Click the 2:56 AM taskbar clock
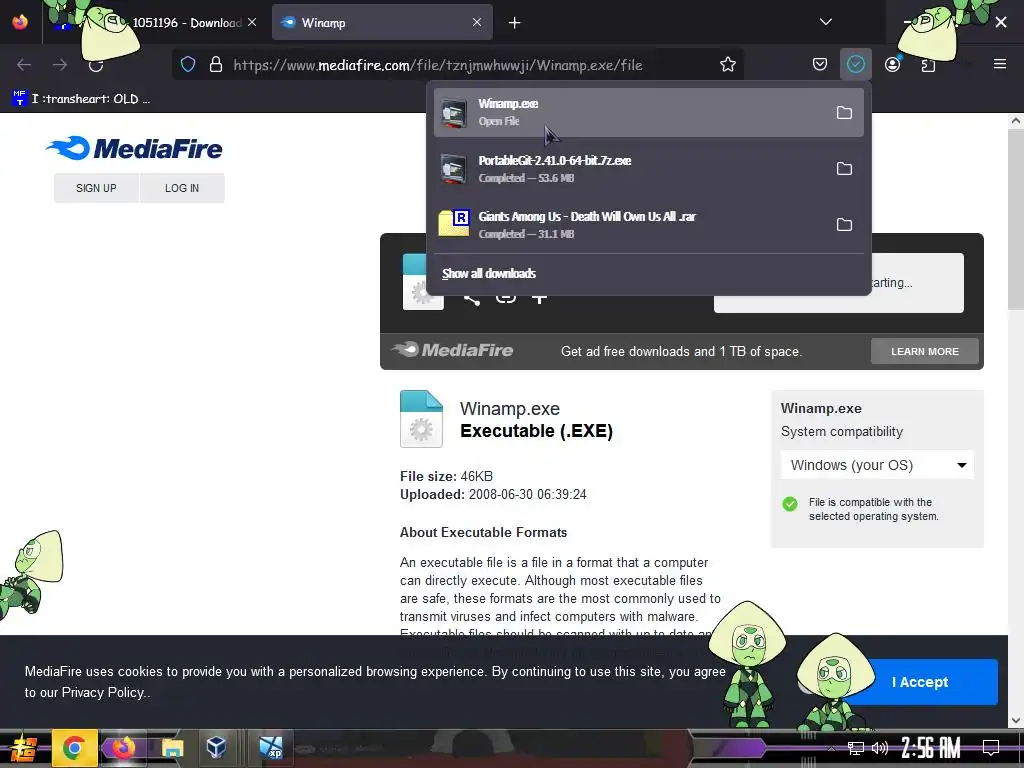The width and height of the screenshot is (1024, 768). point(931,748)
